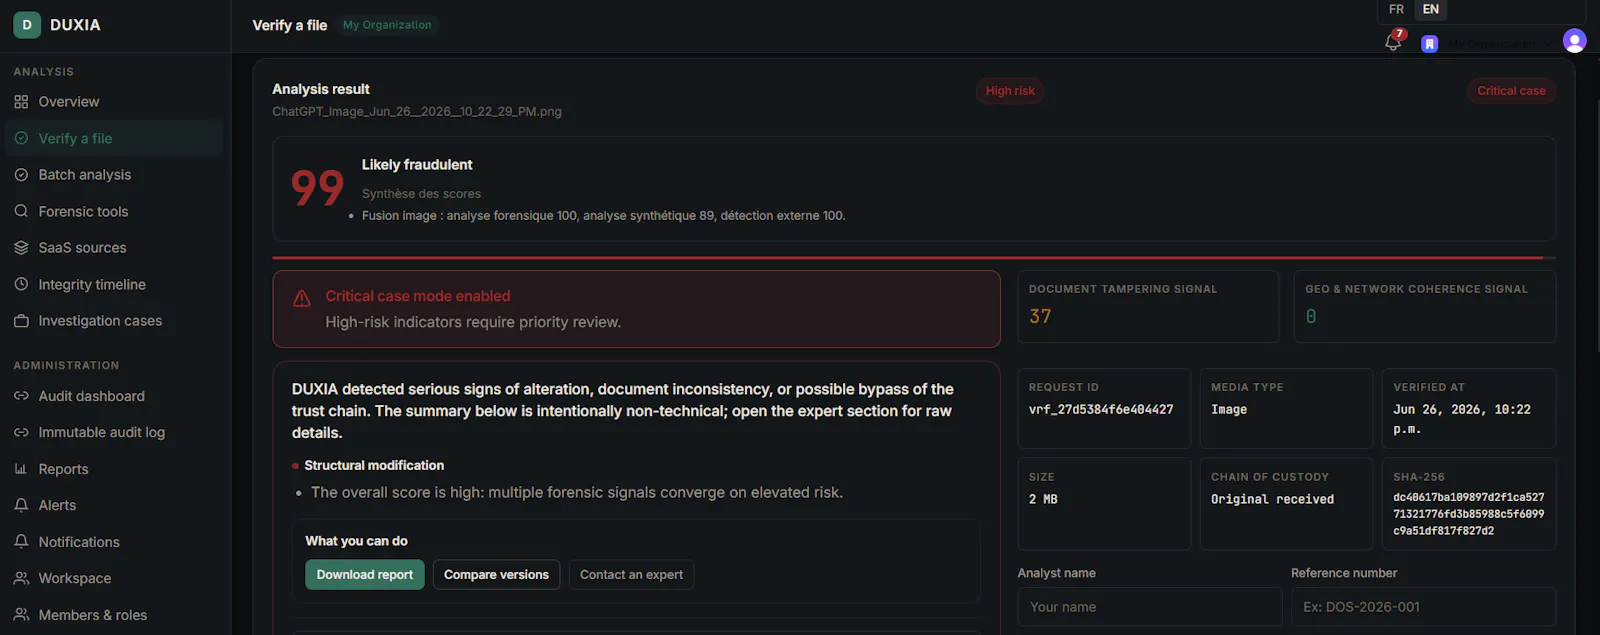Click the Reports chart icon
The height and width of the screenshot is (635, 1600).
(21, 469)
